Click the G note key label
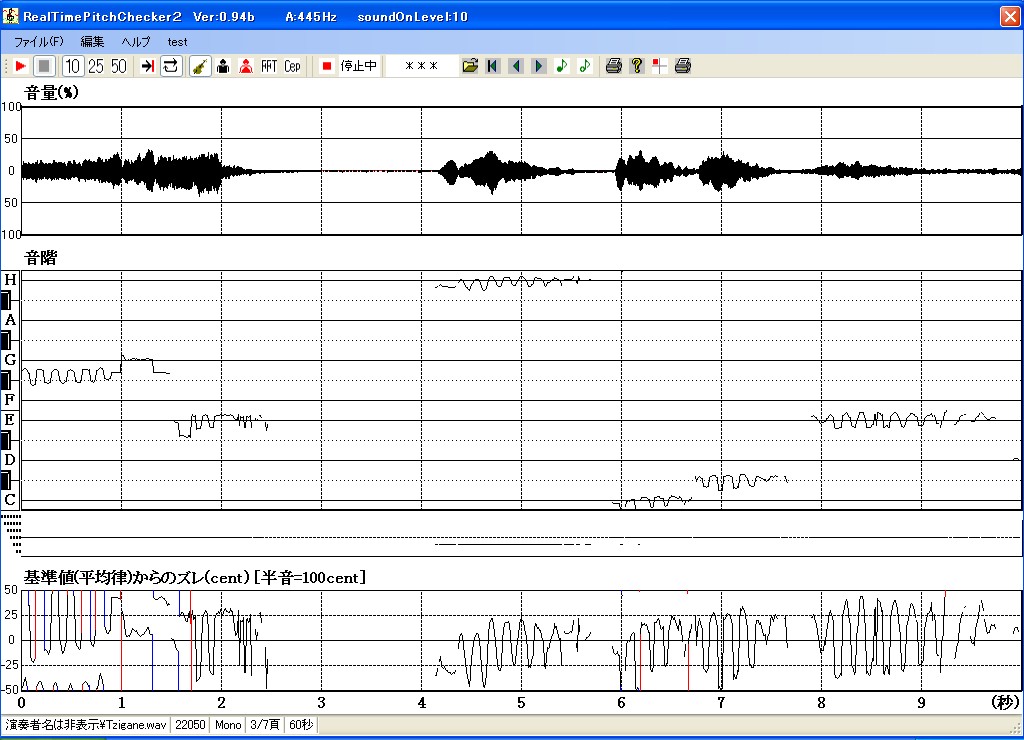Image resolution: width=1024 pixels, height=740 pixels. point(10,360)
